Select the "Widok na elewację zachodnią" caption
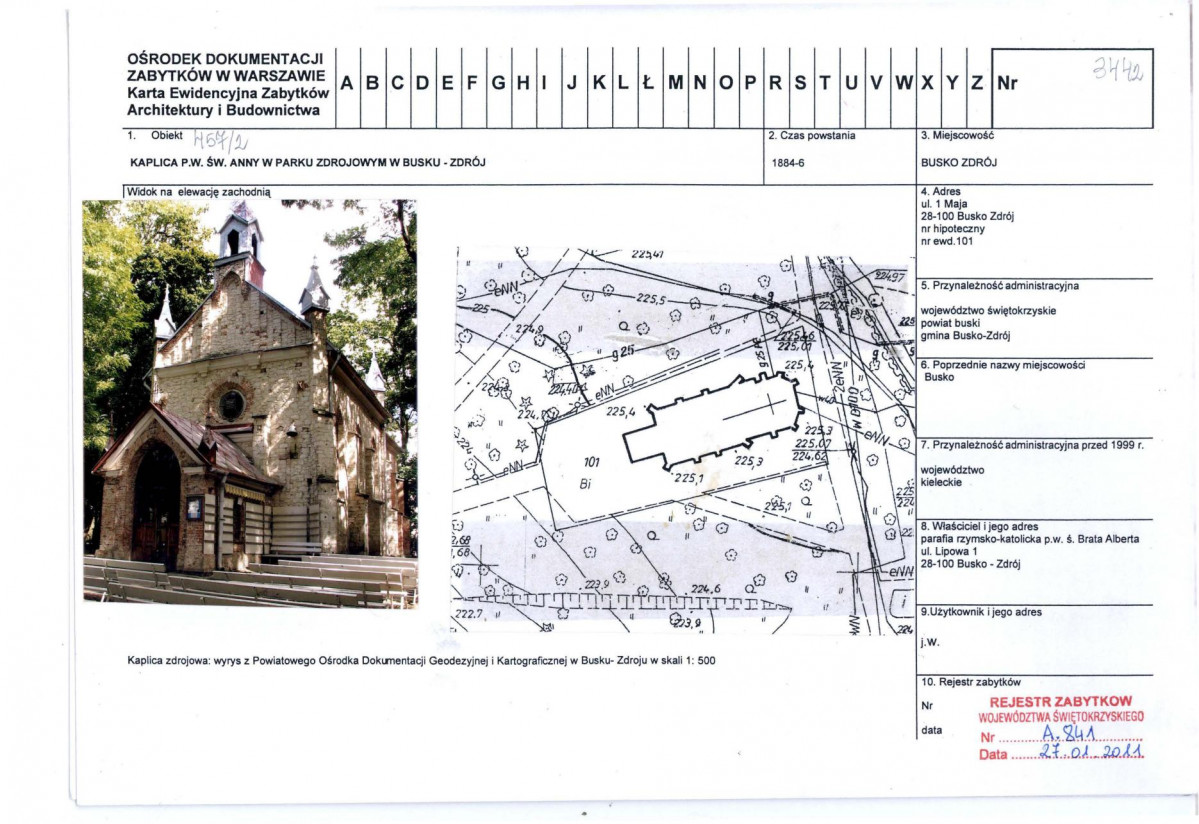This screenshot has height=824, width=1199. (x=198, y=191)
